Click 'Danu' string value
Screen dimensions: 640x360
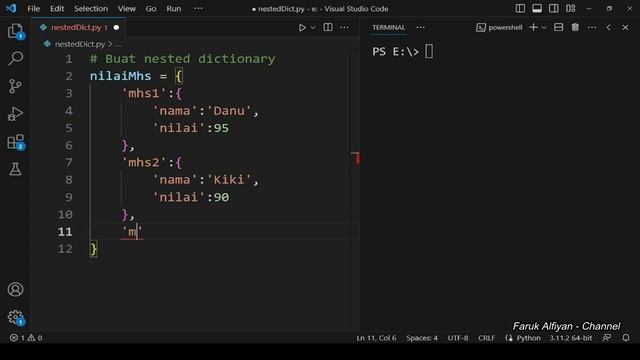(229, 111)
